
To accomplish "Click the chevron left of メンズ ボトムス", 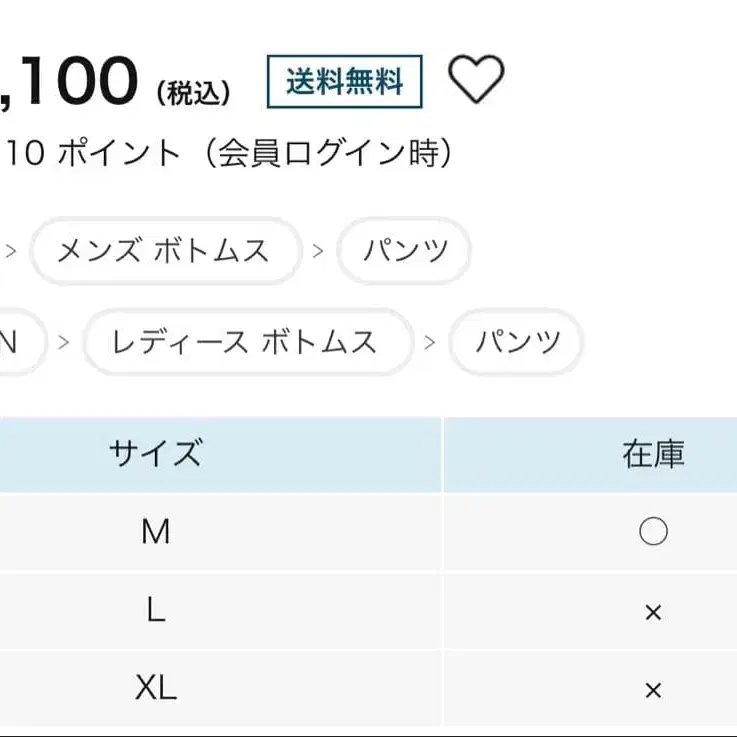I will click(x=10, y=250).
